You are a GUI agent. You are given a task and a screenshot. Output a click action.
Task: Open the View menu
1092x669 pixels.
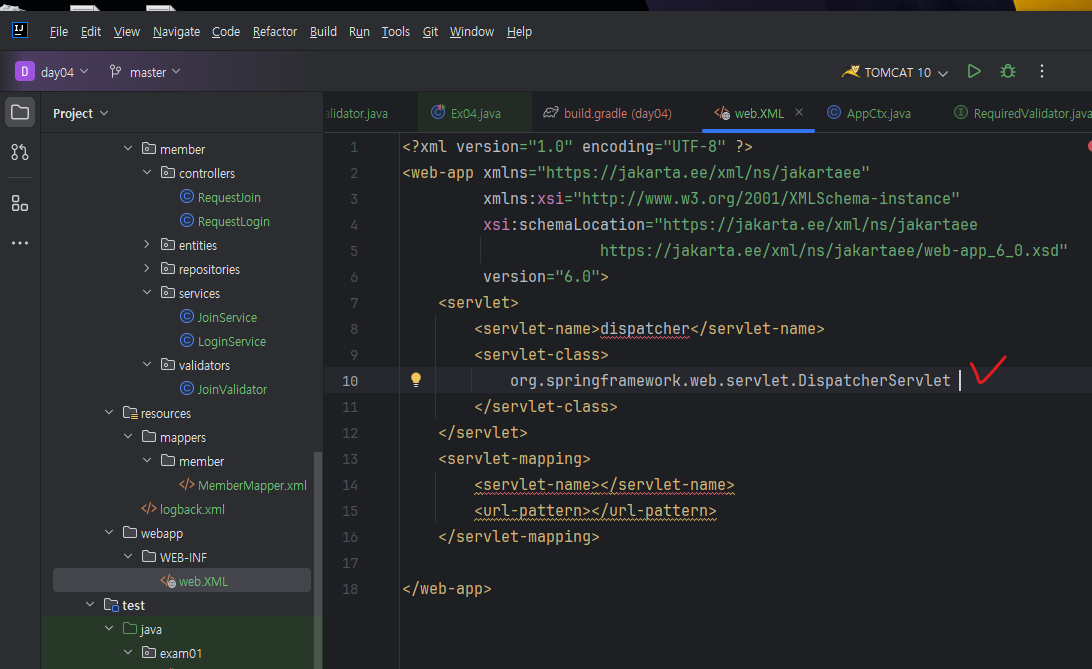[127, 31]
